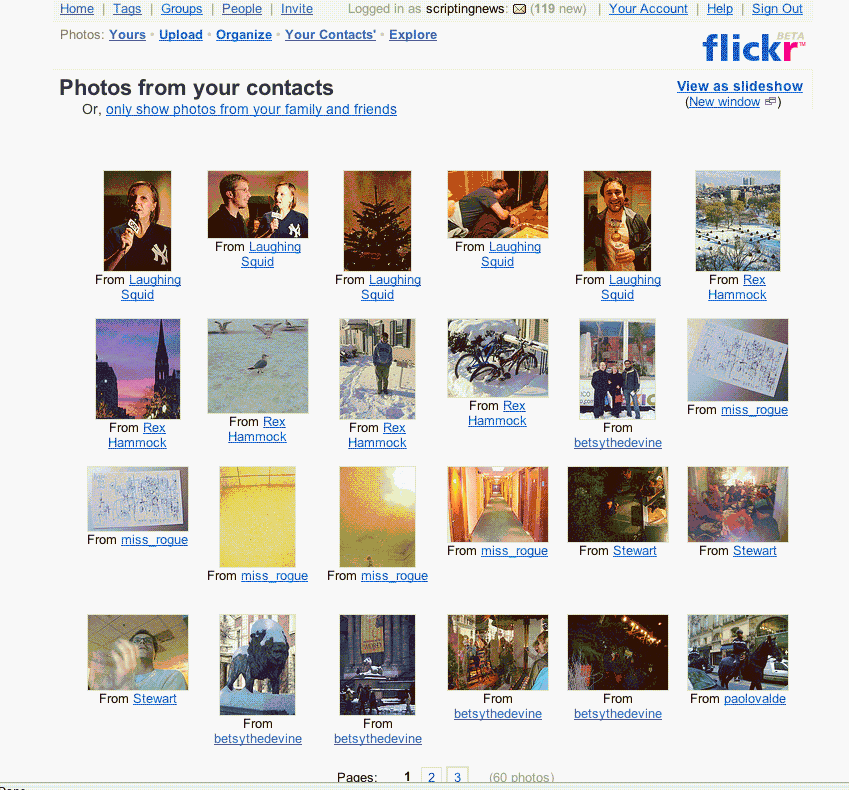The image size is (849, 790).
Task: Go to page 2 of photos
Action: click(432, 776)
